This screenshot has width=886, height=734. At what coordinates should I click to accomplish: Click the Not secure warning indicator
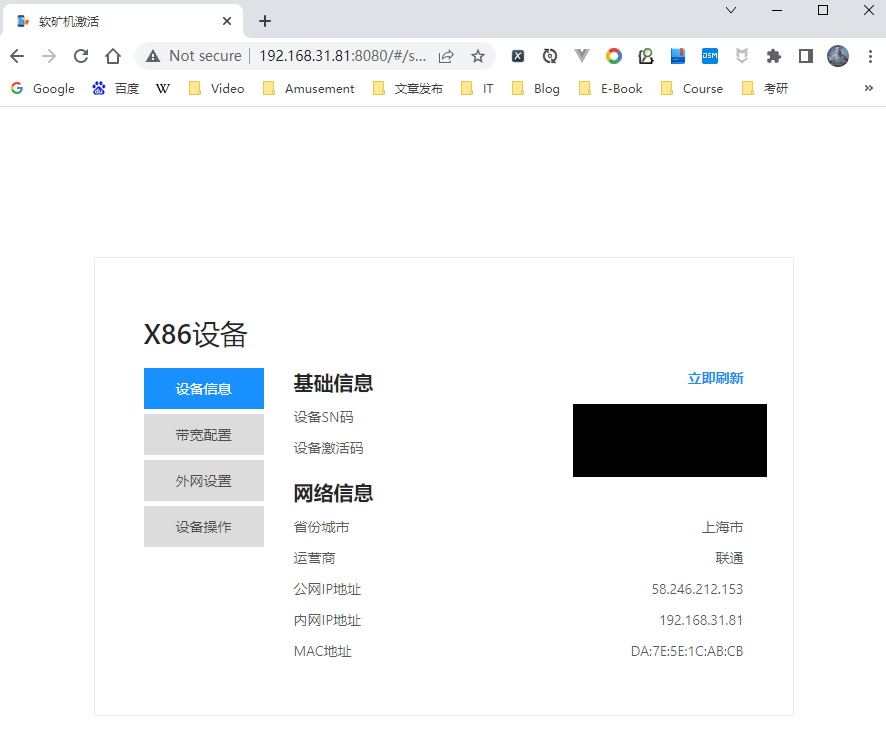pos(194,56)
